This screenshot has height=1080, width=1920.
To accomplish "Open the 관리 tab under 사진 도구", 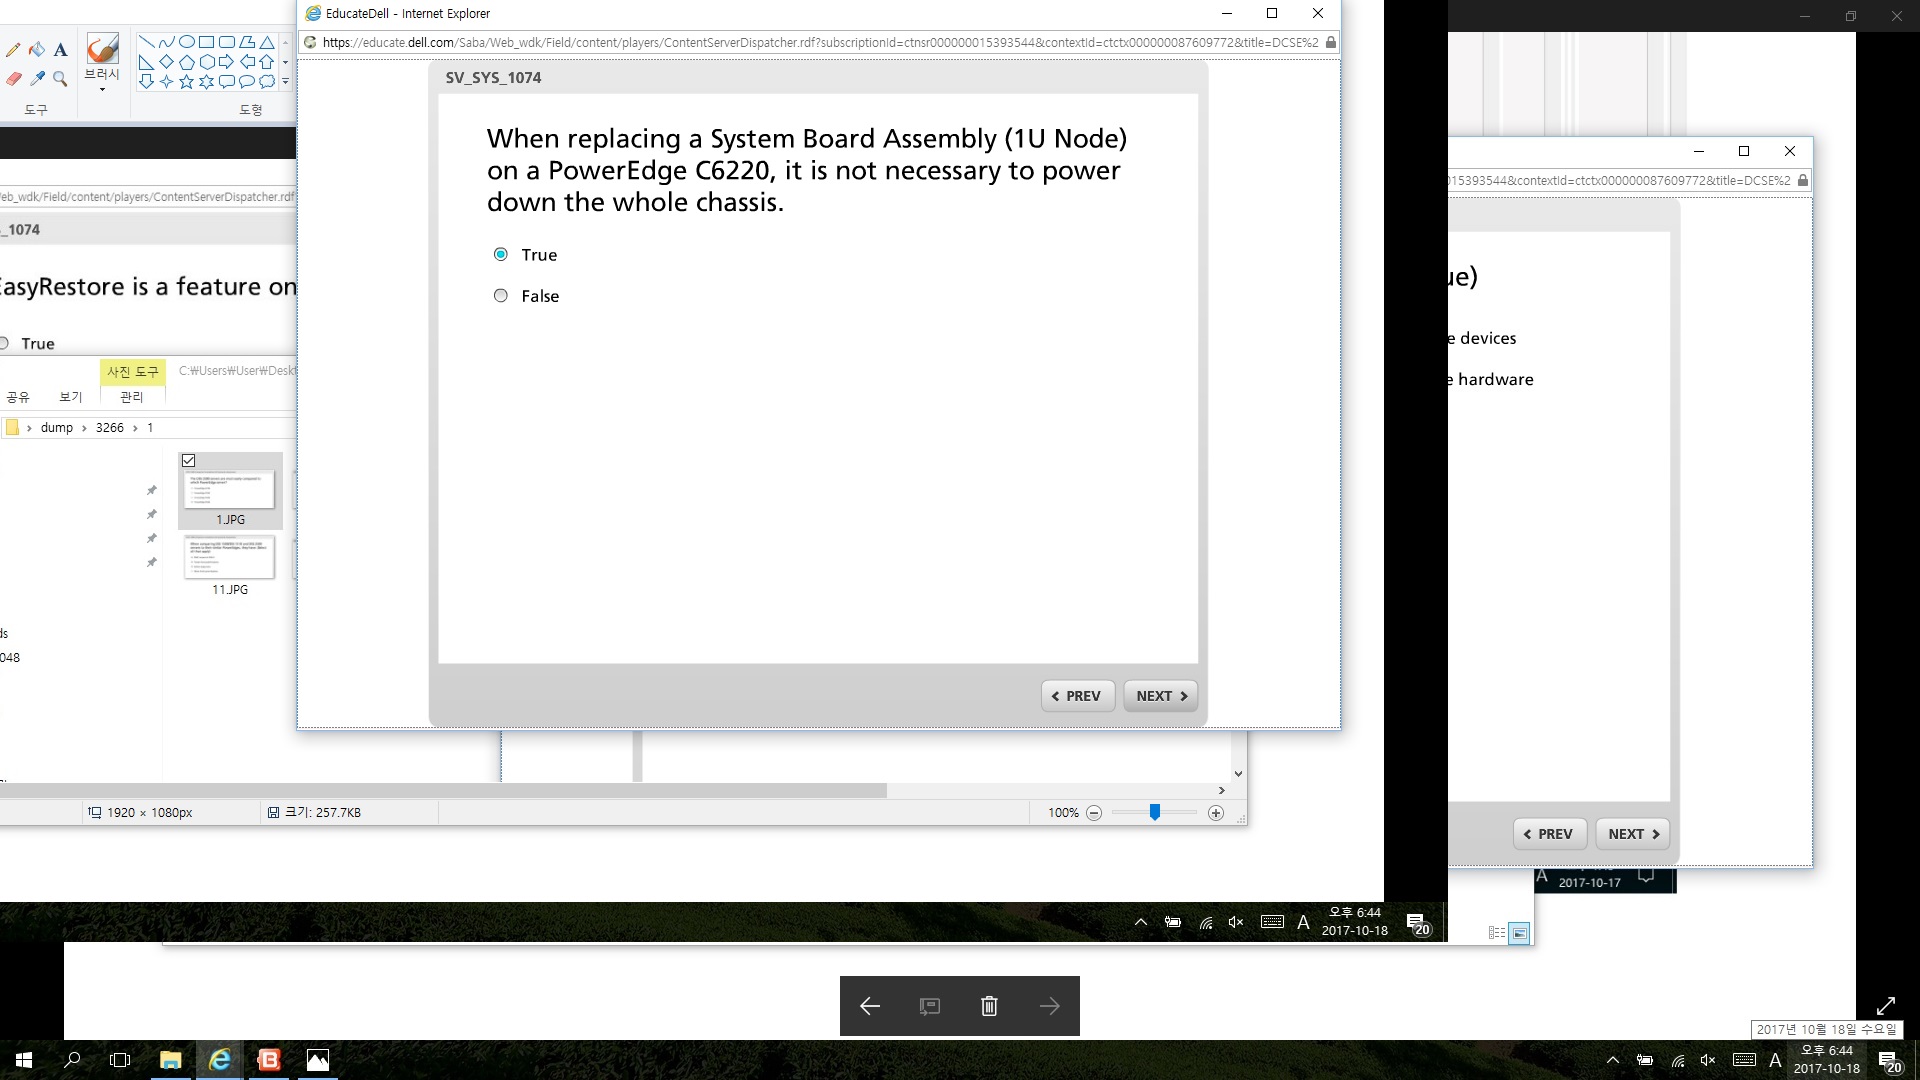I will 131,397.
